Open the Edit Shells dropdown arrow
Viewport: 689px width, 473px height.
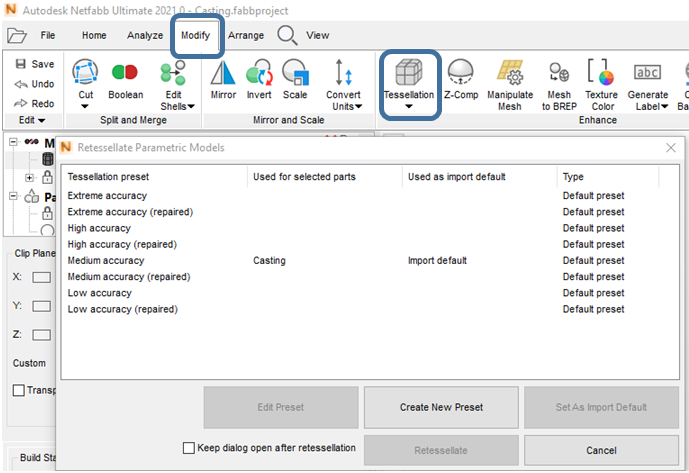click(x=191, y=106)
